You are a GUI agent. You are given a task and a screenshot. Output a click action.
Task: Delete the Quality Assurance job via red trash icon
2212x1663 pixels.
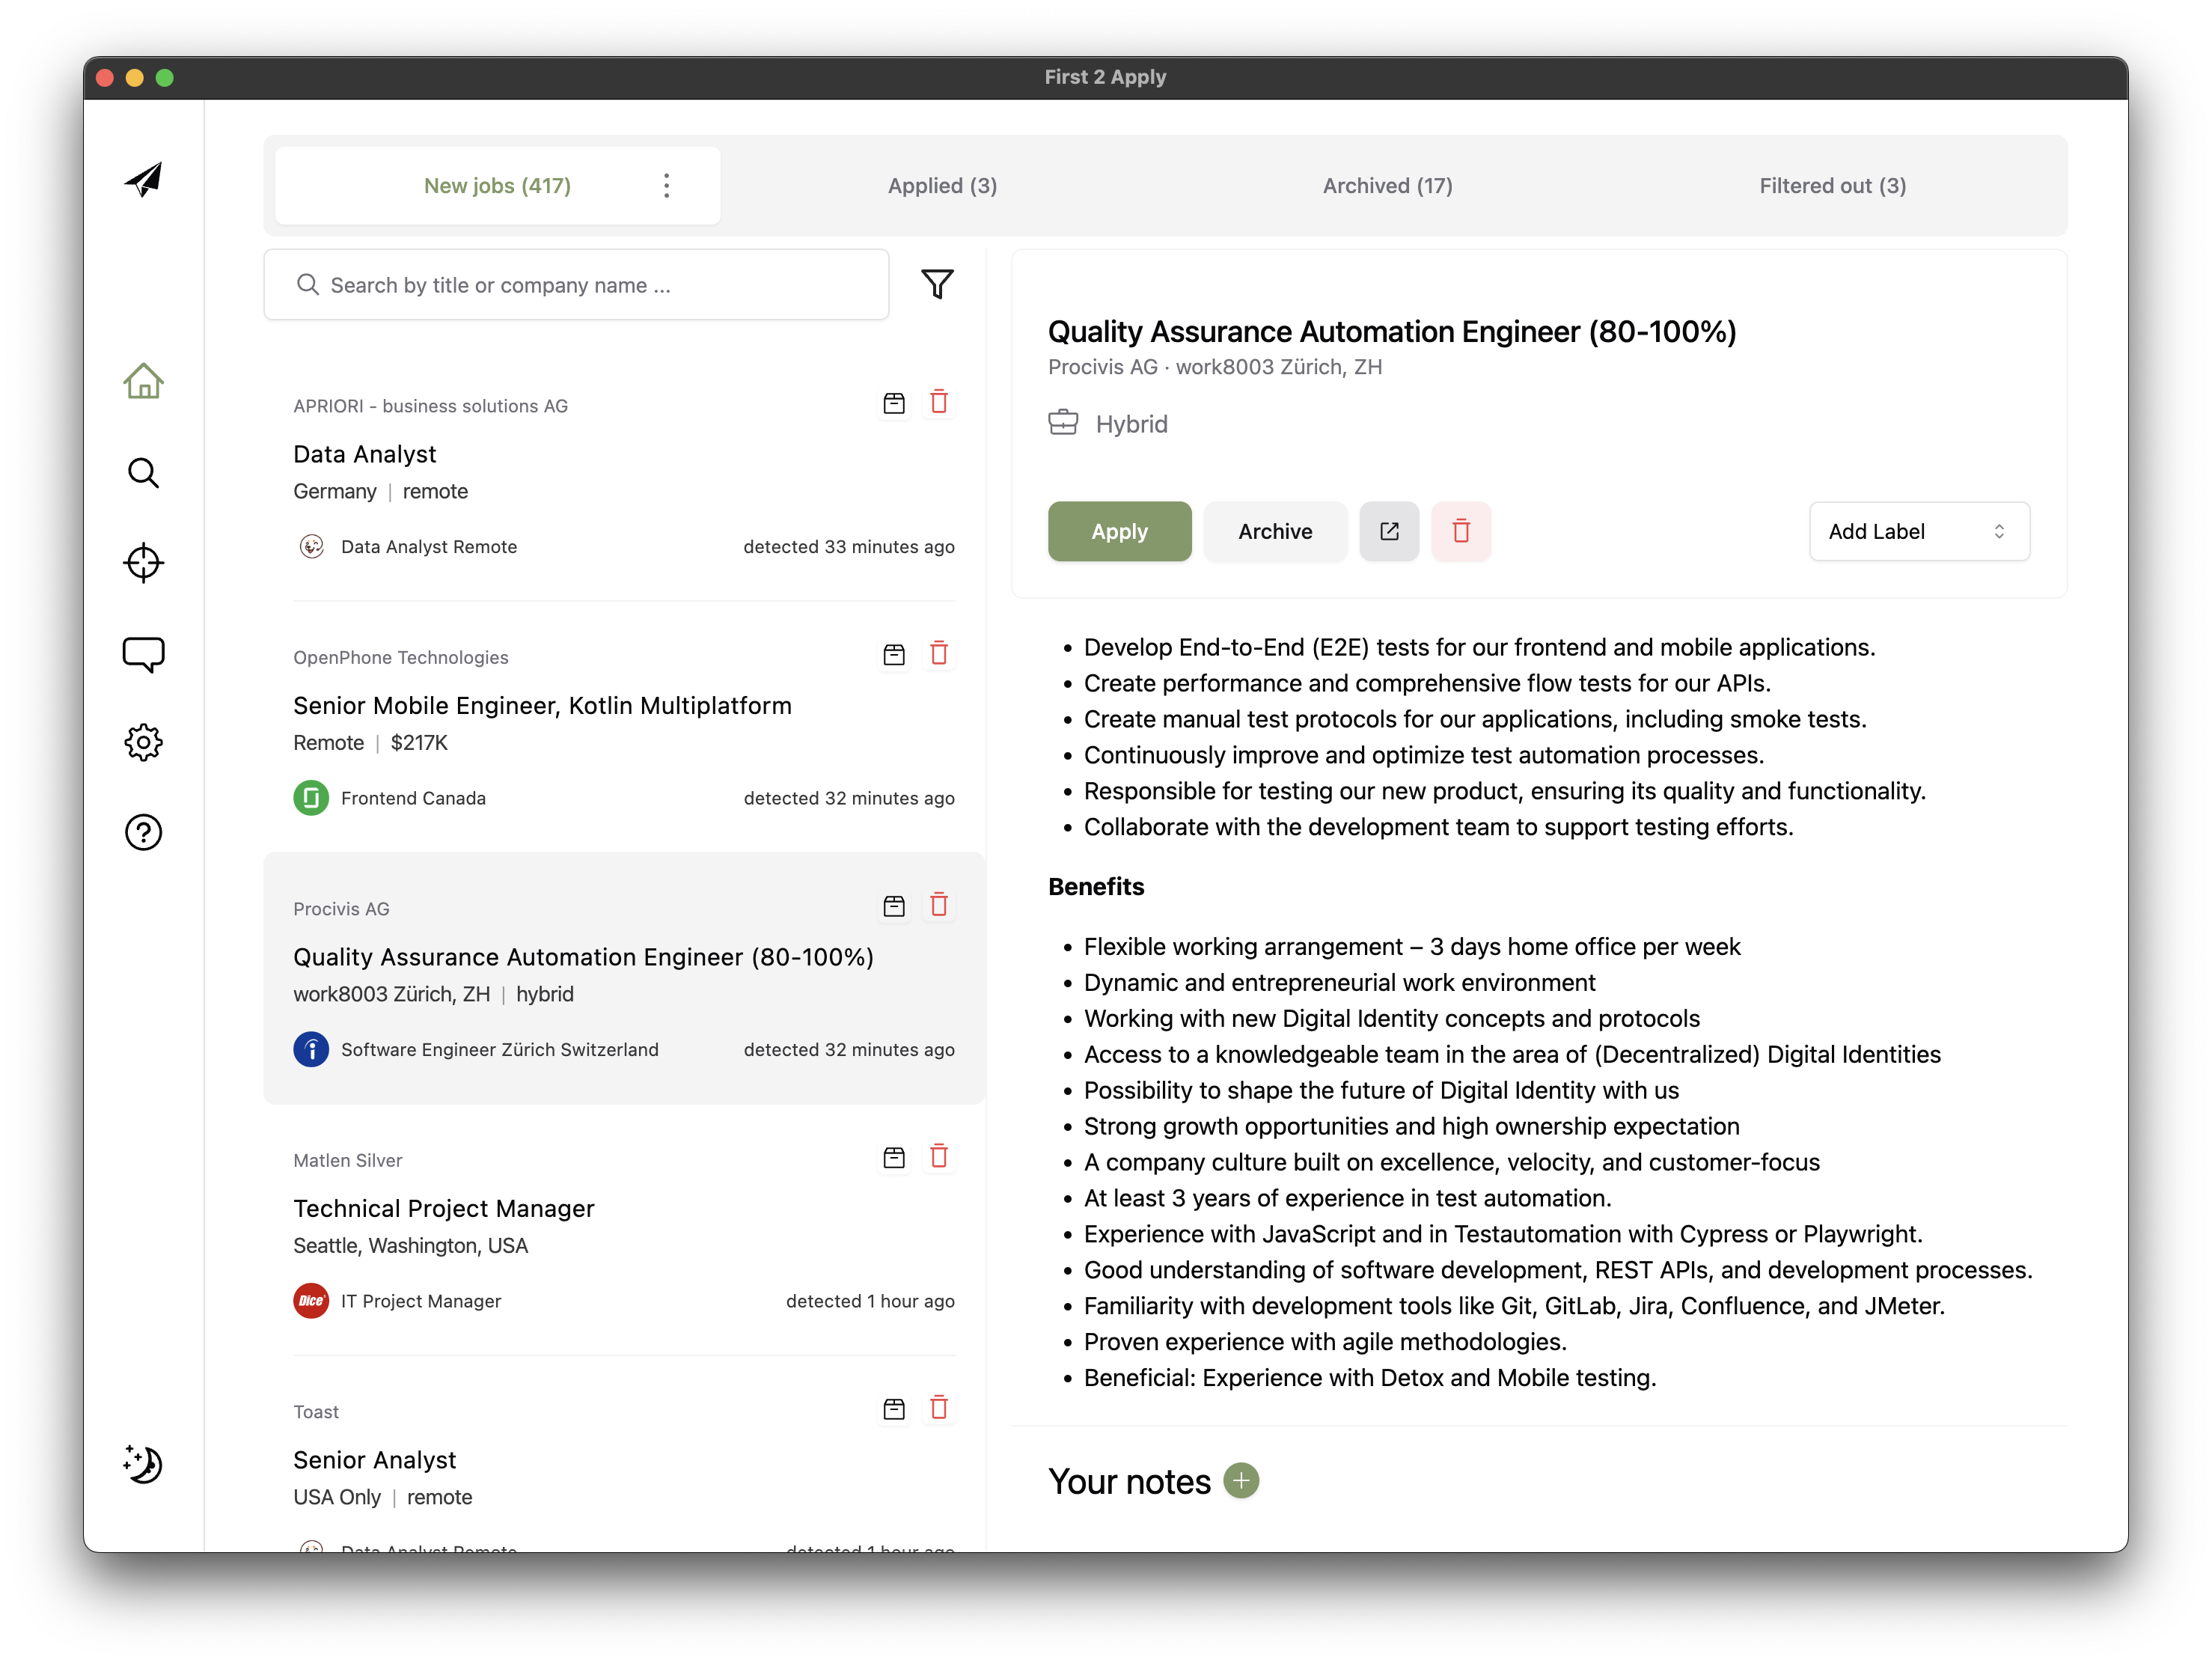[939, 905]
